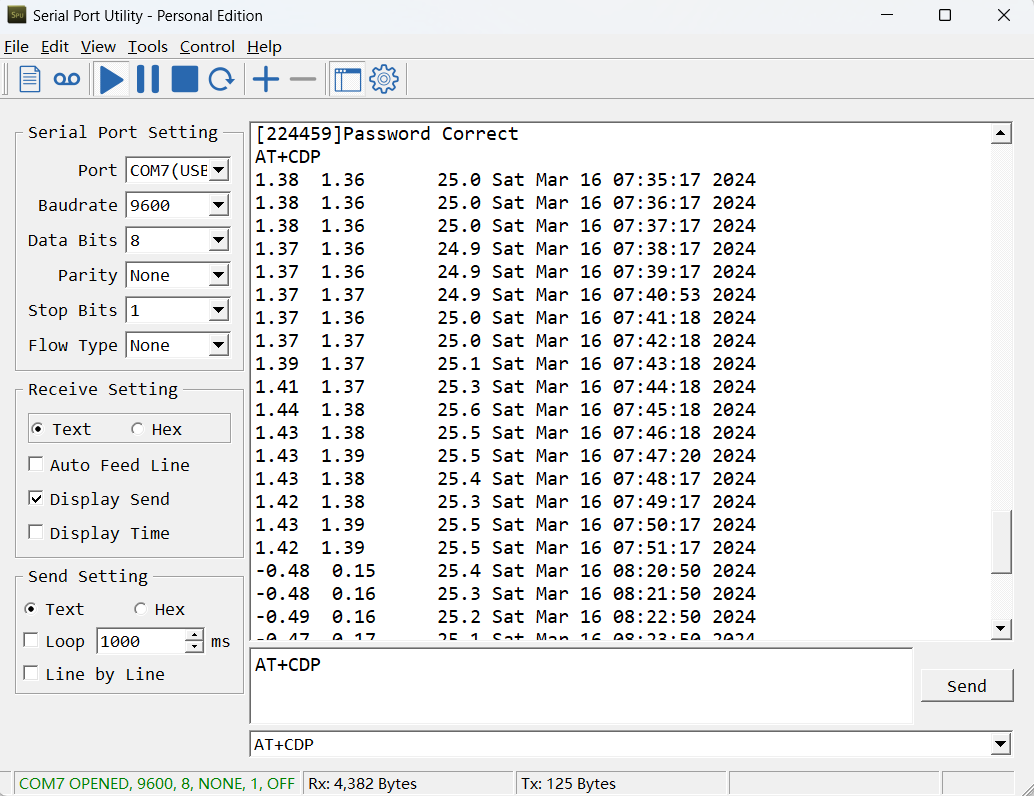Image resolution: width=1034 pixels, height=796 pixels.
Task: Click the plus icon in toolbar
Action: coord(266,79)
